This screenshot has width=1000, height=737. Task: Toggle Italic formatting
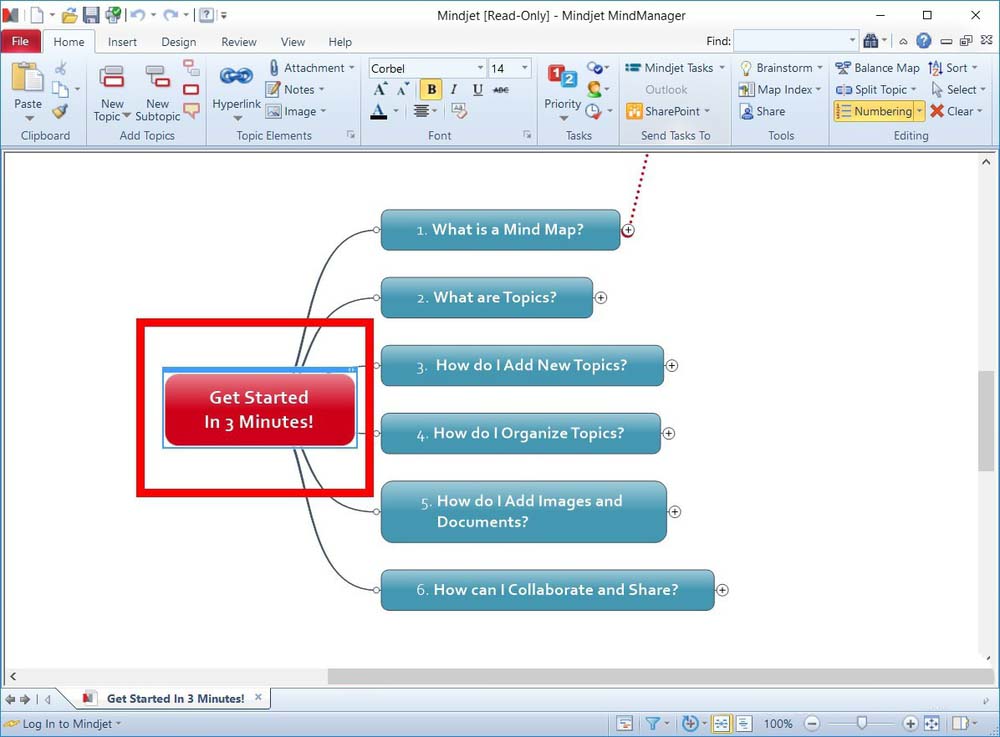(454, 90)
